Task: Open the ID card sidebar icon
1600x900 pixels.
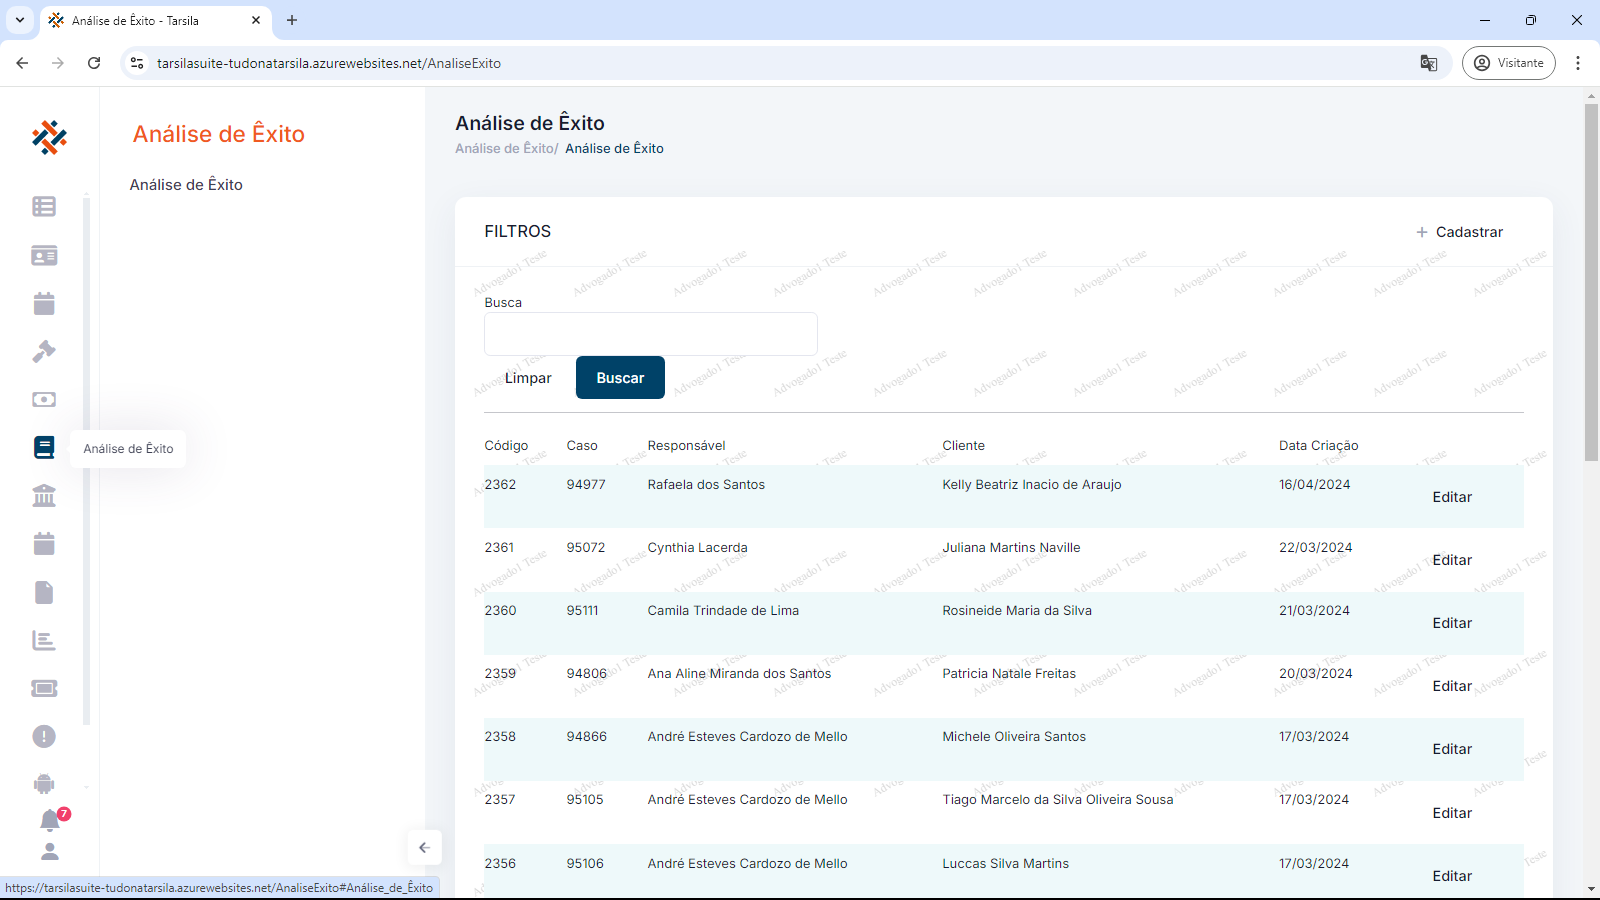Action: 44,256
